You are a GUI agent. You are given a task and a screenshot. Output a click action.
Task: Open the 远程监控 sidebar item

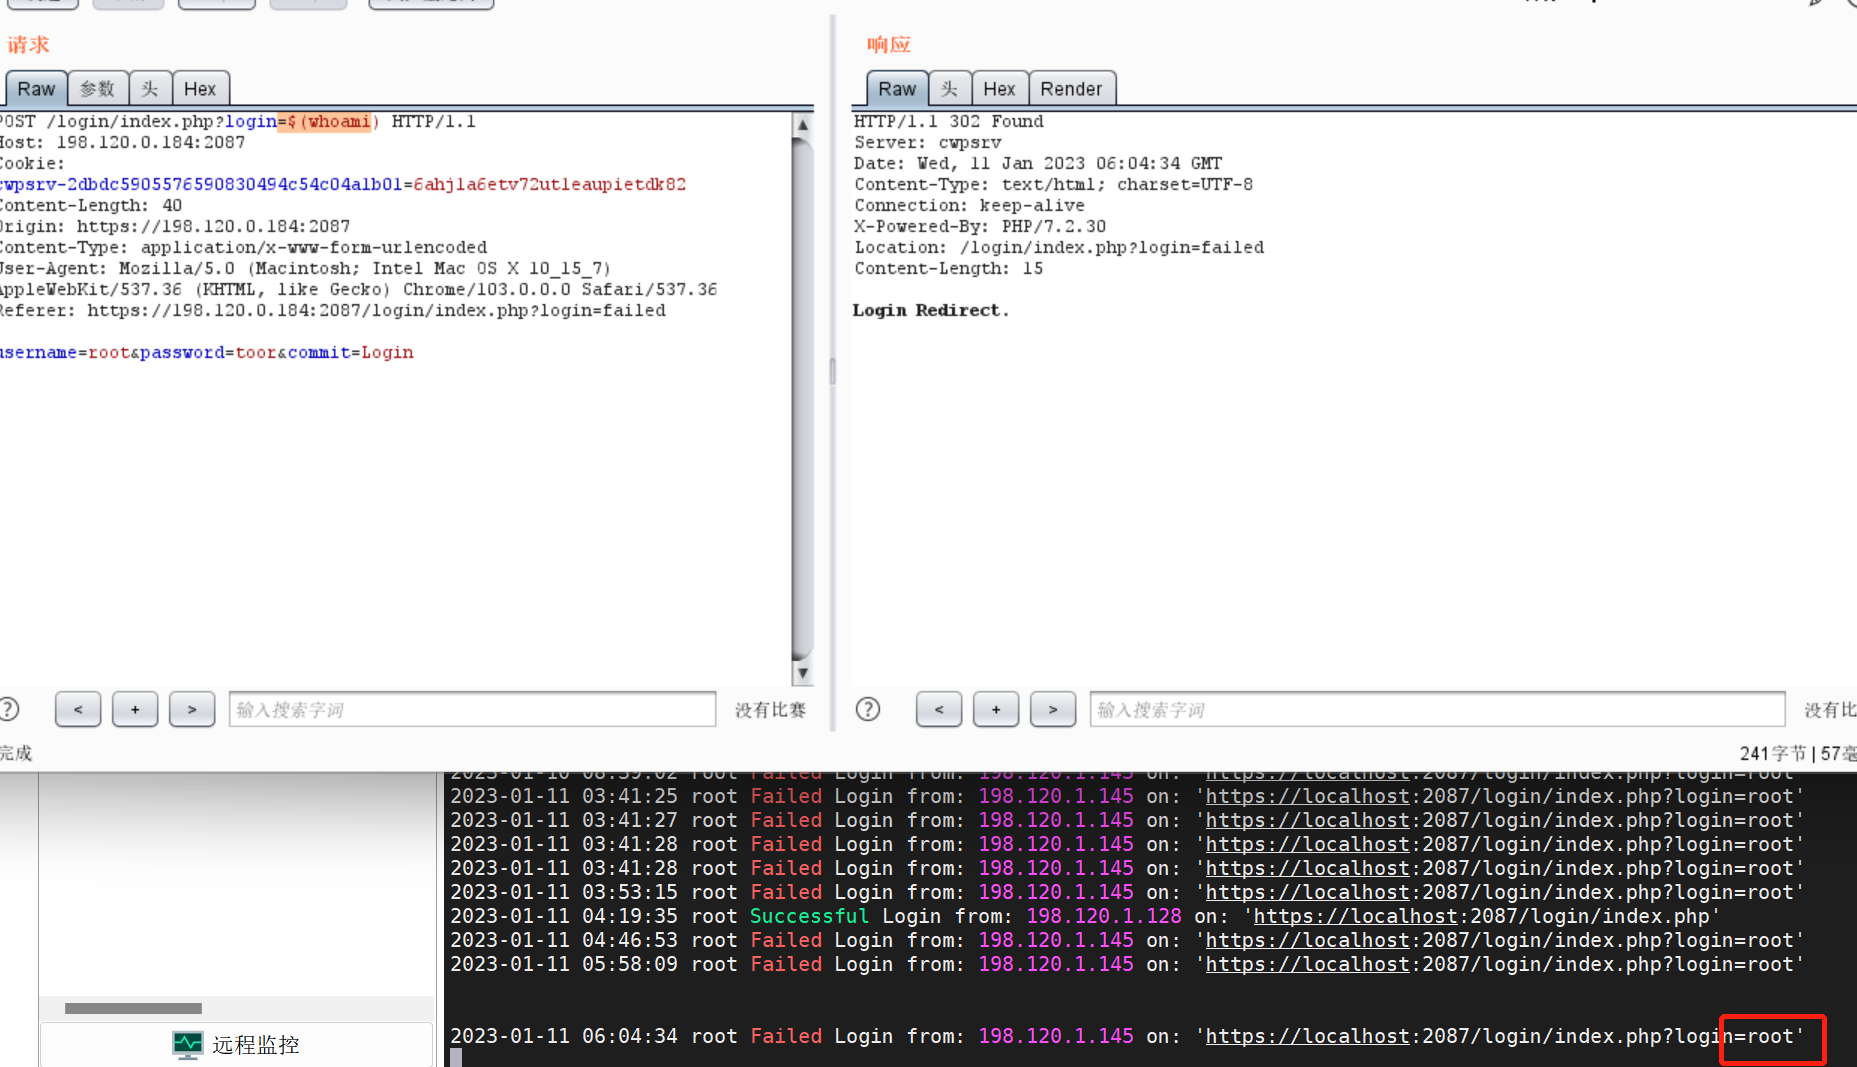coord(236,1045)
